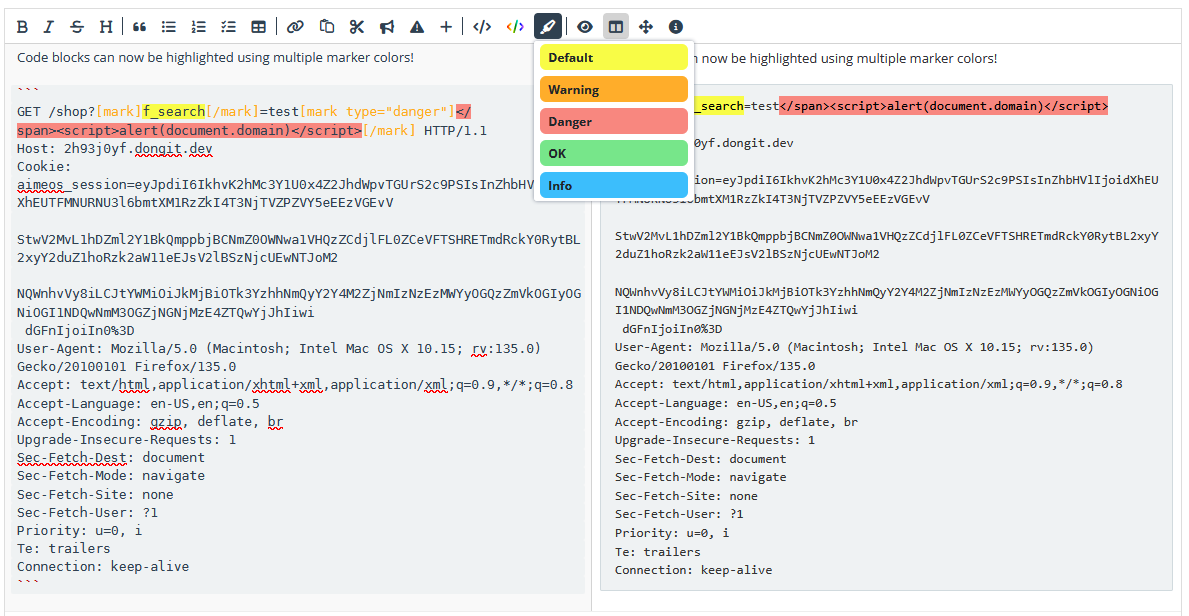The width and height of the screenshot is (1189, 616).
Task: Click Upgrade-Insecure-Requests line in editor
Action: tap(127, 440)
